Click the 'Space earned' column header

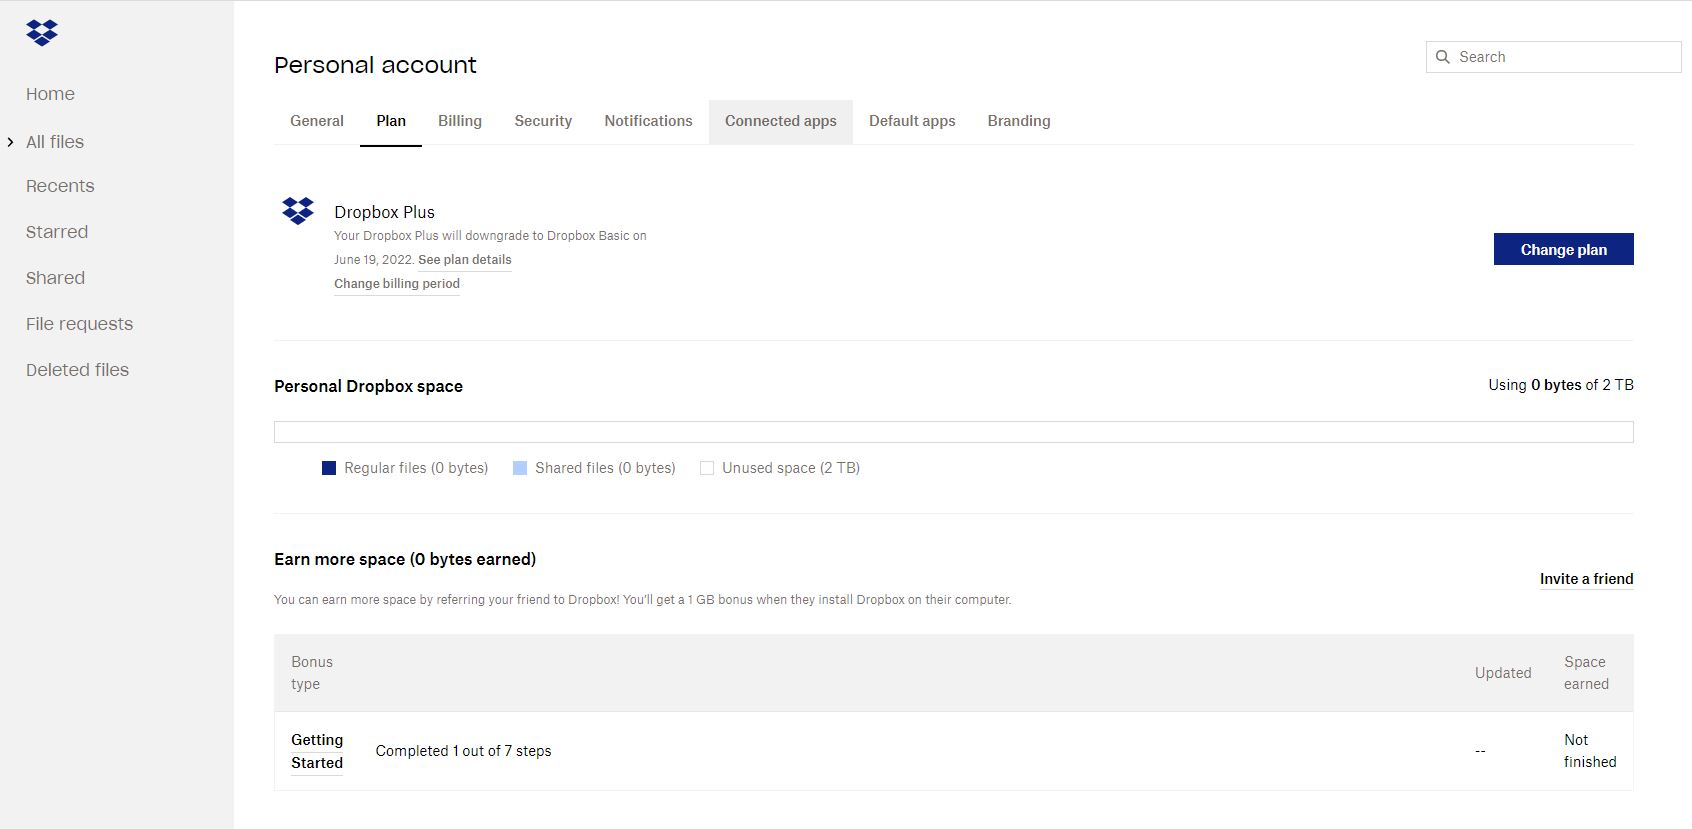1587,673
